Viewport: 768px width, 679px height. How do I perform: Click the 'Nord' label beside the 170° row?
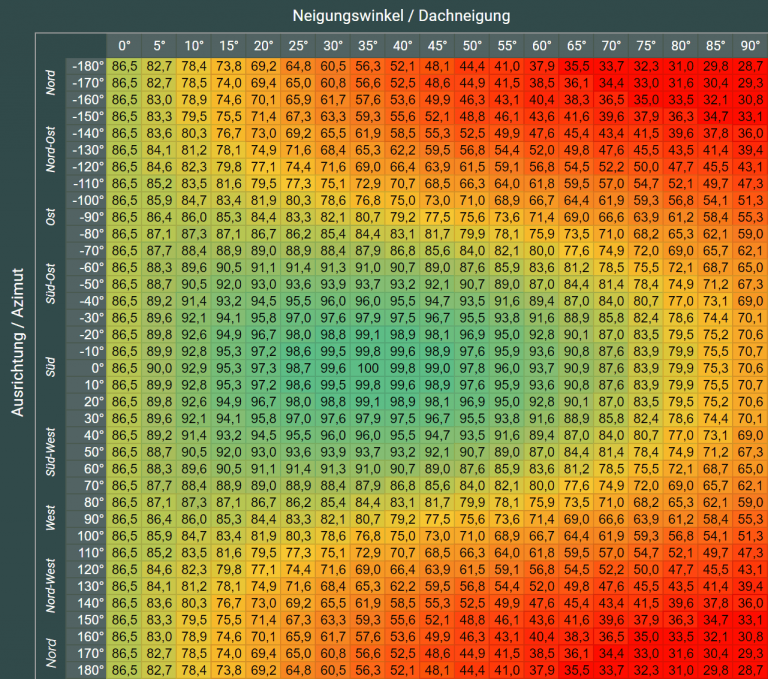(50, 654)
